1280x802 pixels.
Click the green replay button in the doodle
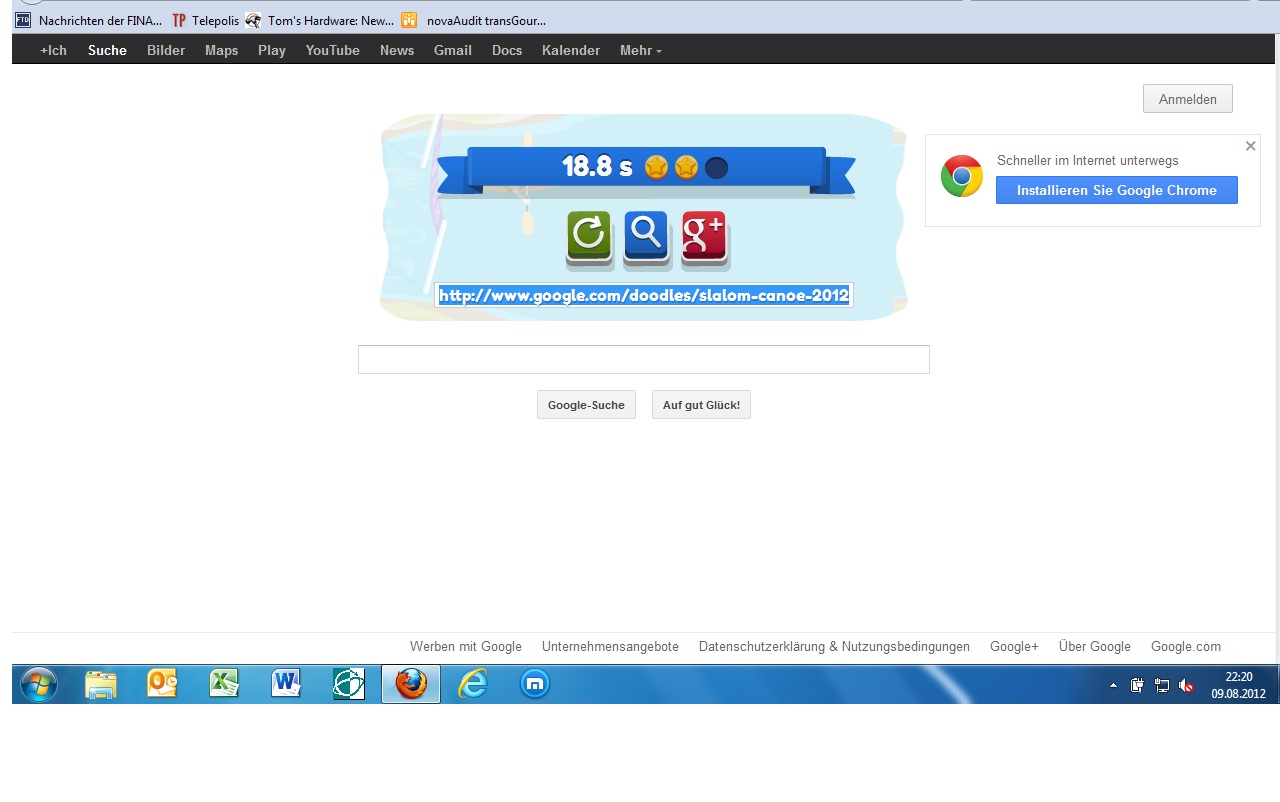point(589,236)
